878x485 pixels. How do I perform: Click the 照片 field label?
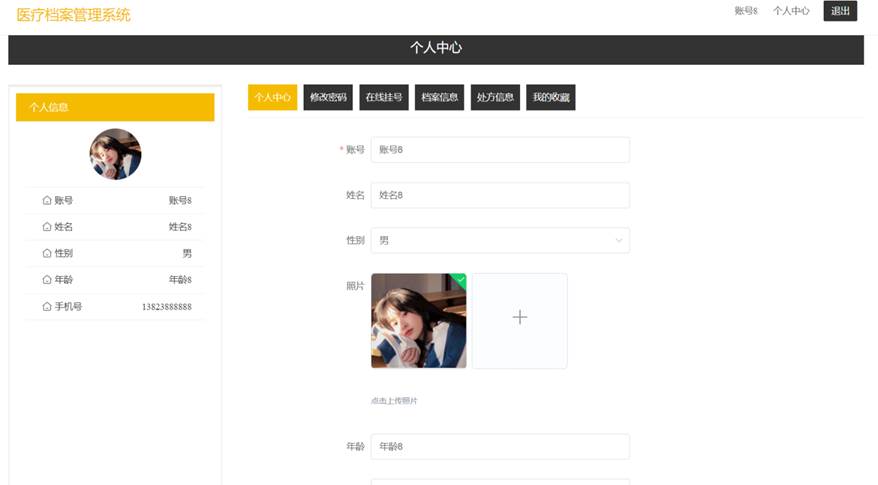pyautogui.click(x=355, y=286)
